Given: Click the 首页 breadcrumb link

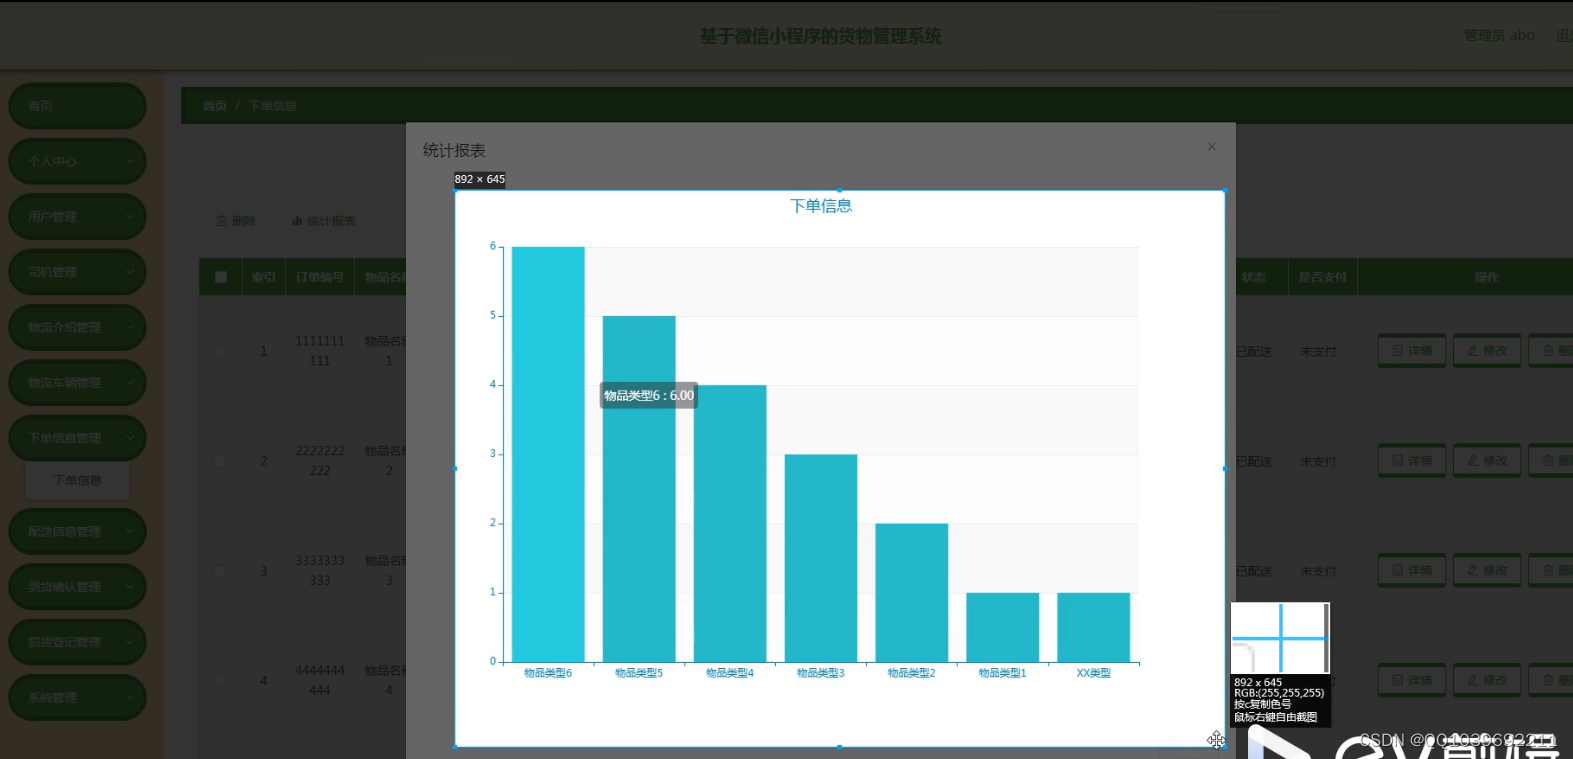Looking at the screenshot, I should (215, 106).
